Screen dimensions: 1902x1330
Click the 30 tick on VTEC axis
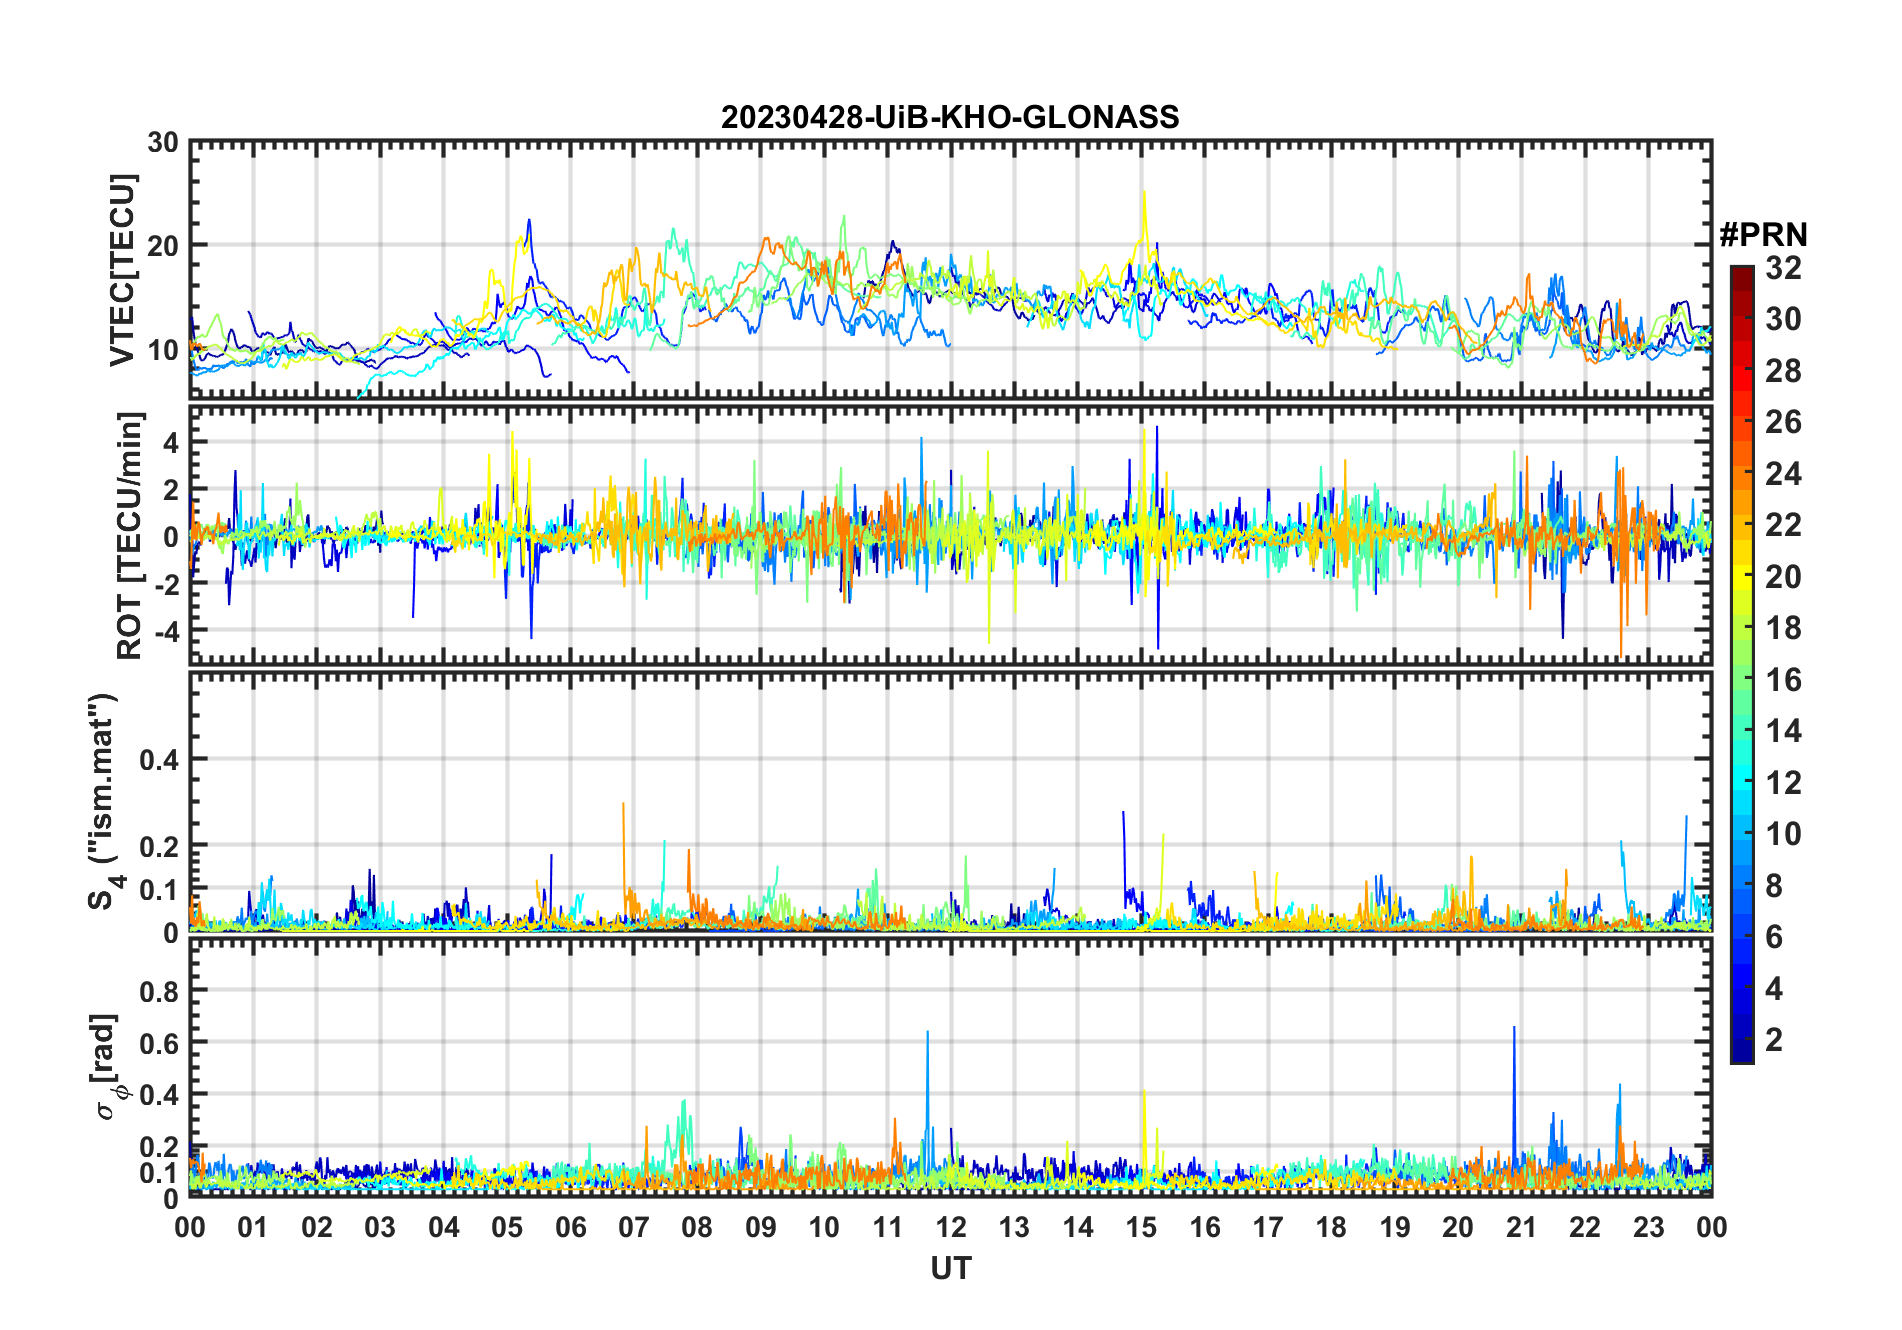click(x=163, y=143)
